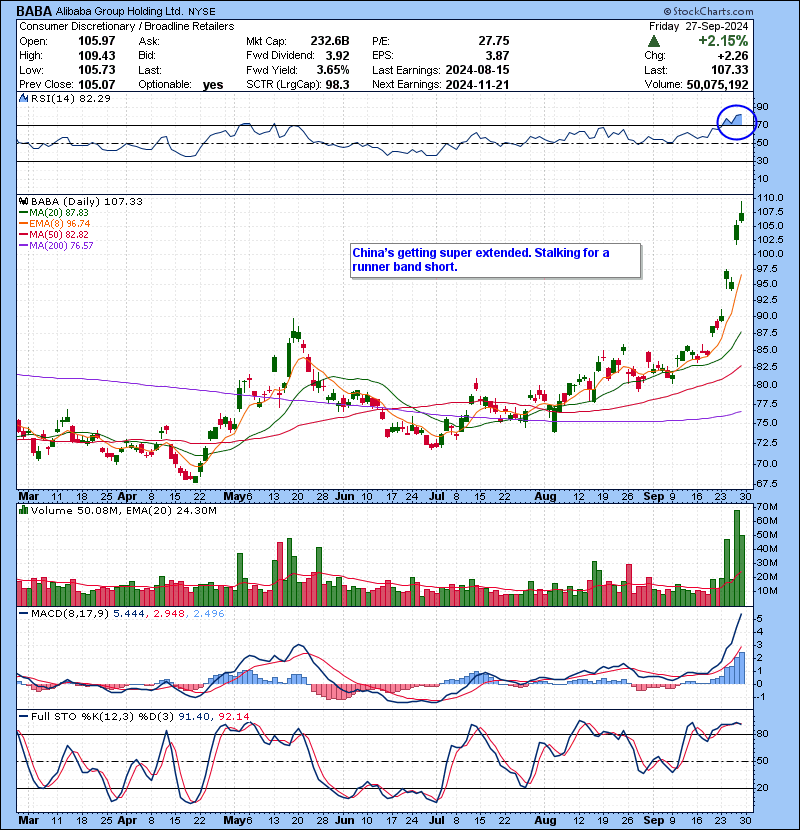Click the 'Alibaba Group Holding Ltd.' company name
800x830 pixels.
point(120,12)
